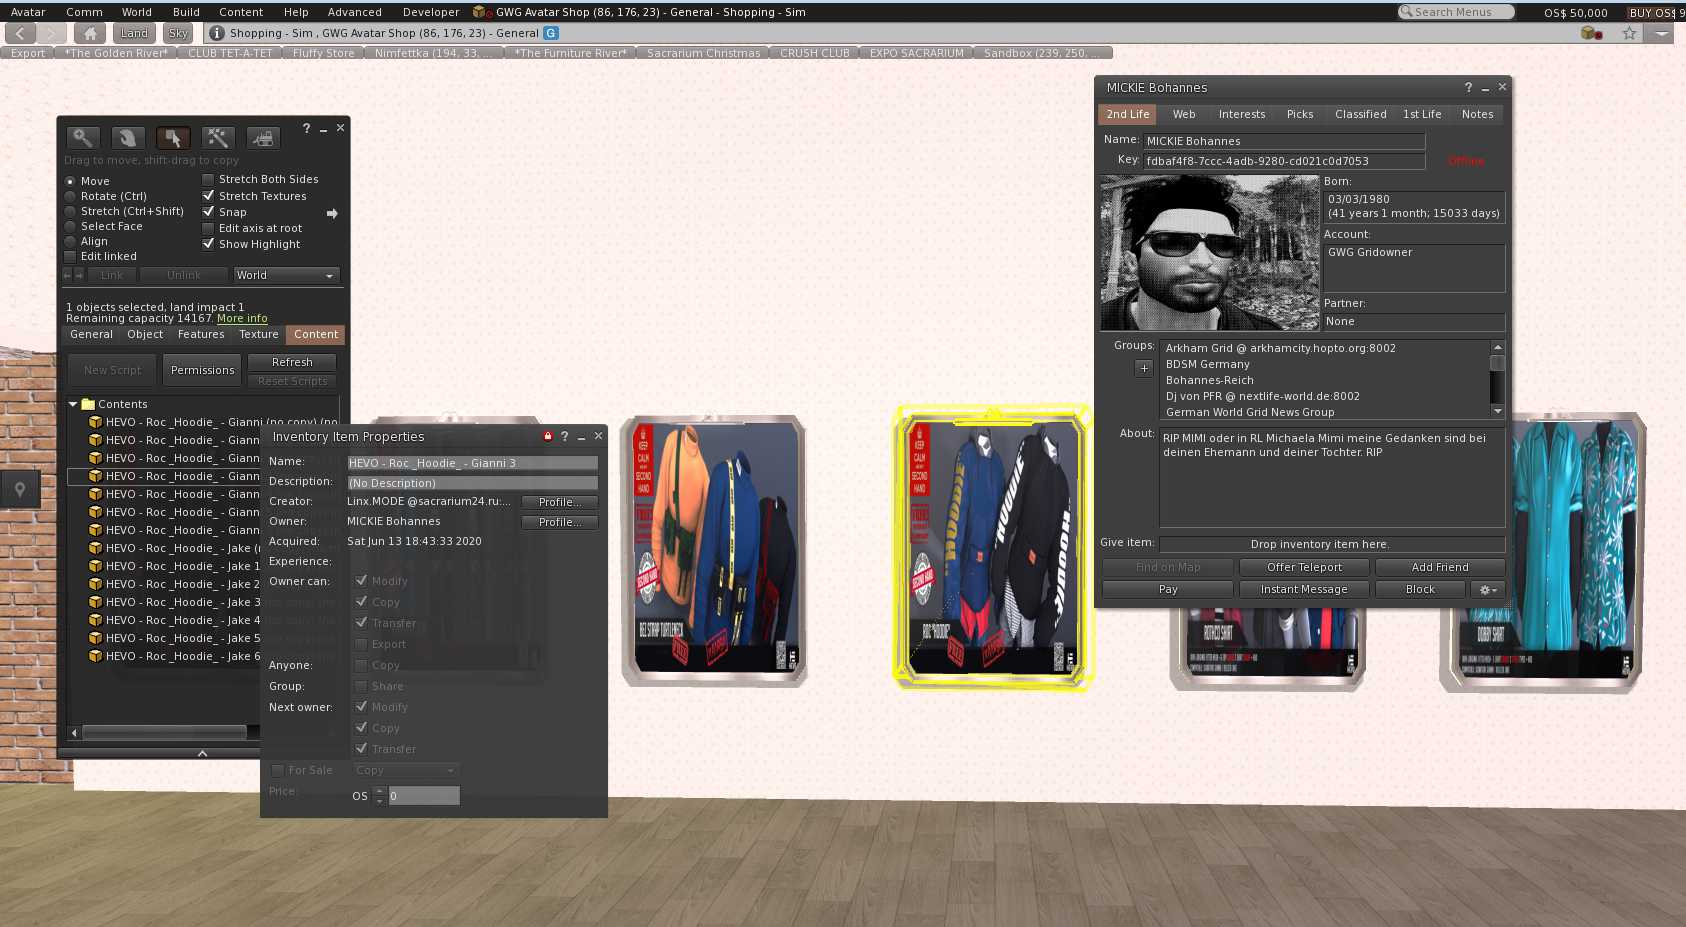The width and height of the screenshot is (1686, 927).
Task: Click the selected yellow-highlighted hoodie vendor board
Action: [991, 548]
